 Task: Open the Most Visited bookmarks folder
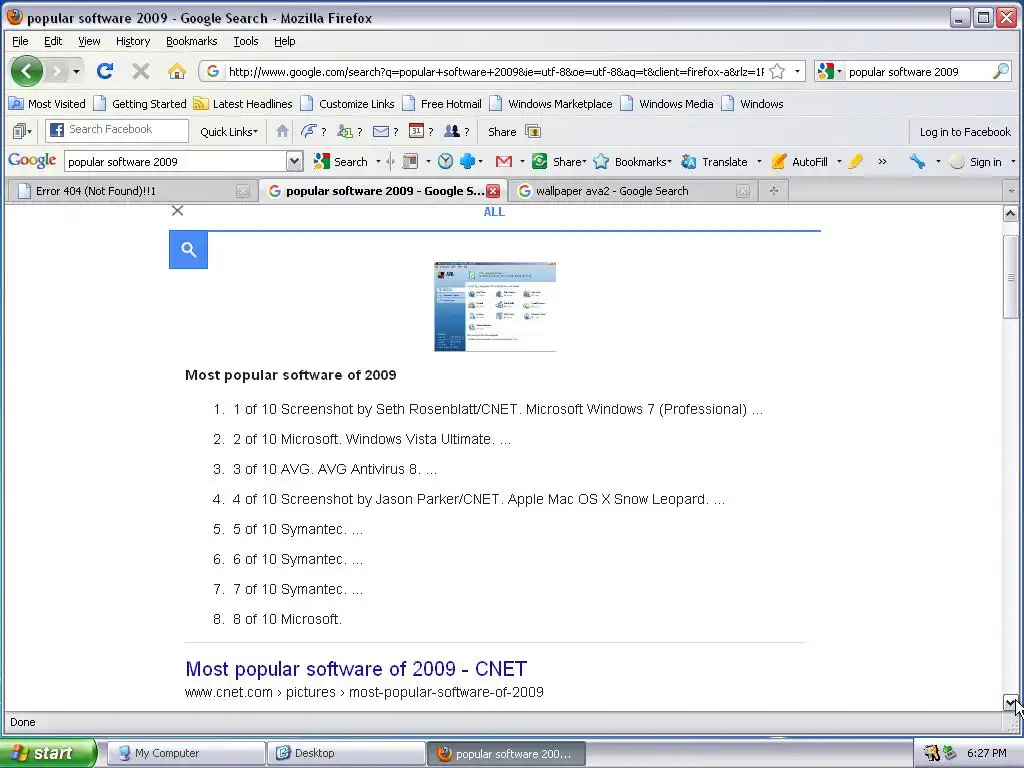pos(47,104)
